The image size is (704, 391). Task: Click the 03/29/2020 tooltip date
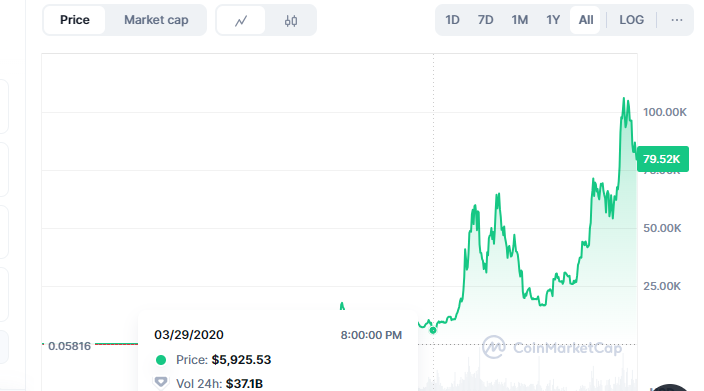point(189,335)
